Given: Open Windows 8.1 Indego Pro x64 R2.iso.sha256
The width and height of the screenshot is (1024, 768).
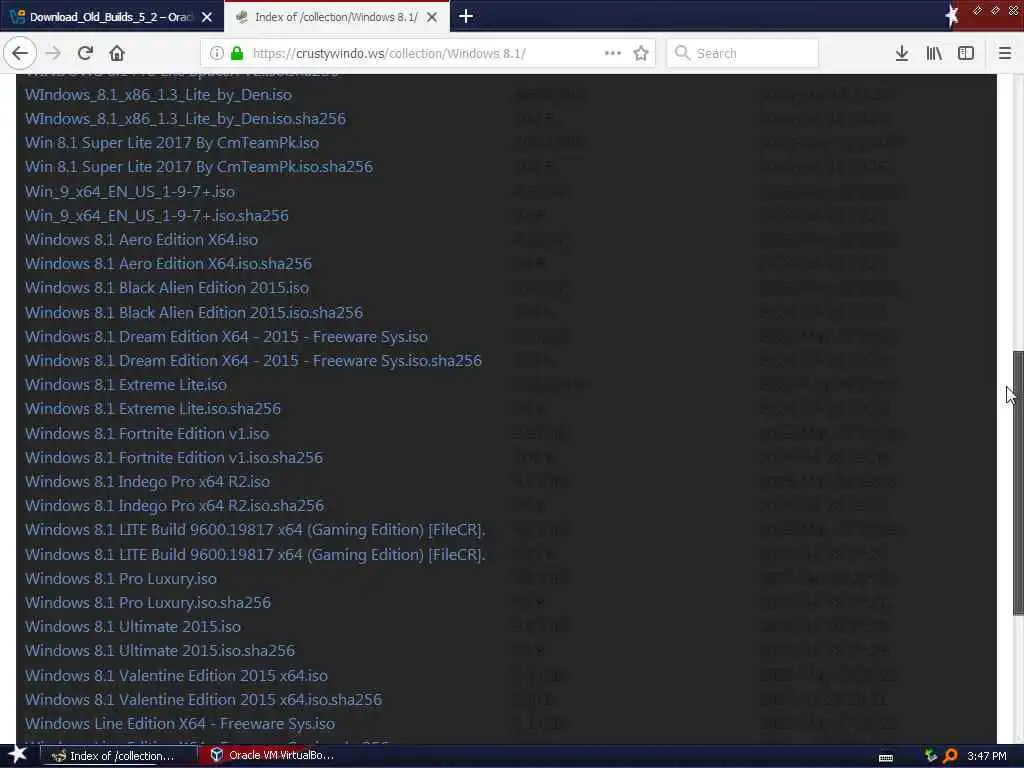Looking at the screenshot, I should point(174,507).
